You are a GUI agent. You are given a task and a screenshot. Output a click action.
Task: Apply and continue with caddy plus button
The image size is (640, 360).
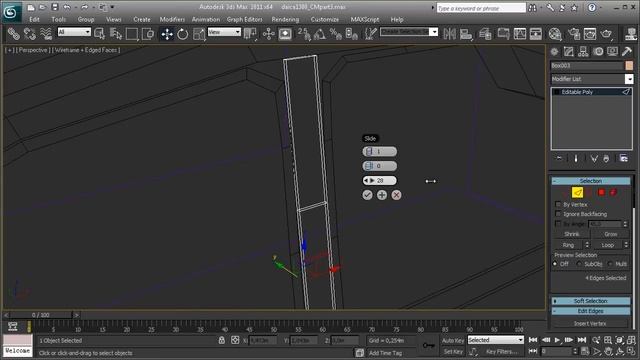(x=382, y=195)
